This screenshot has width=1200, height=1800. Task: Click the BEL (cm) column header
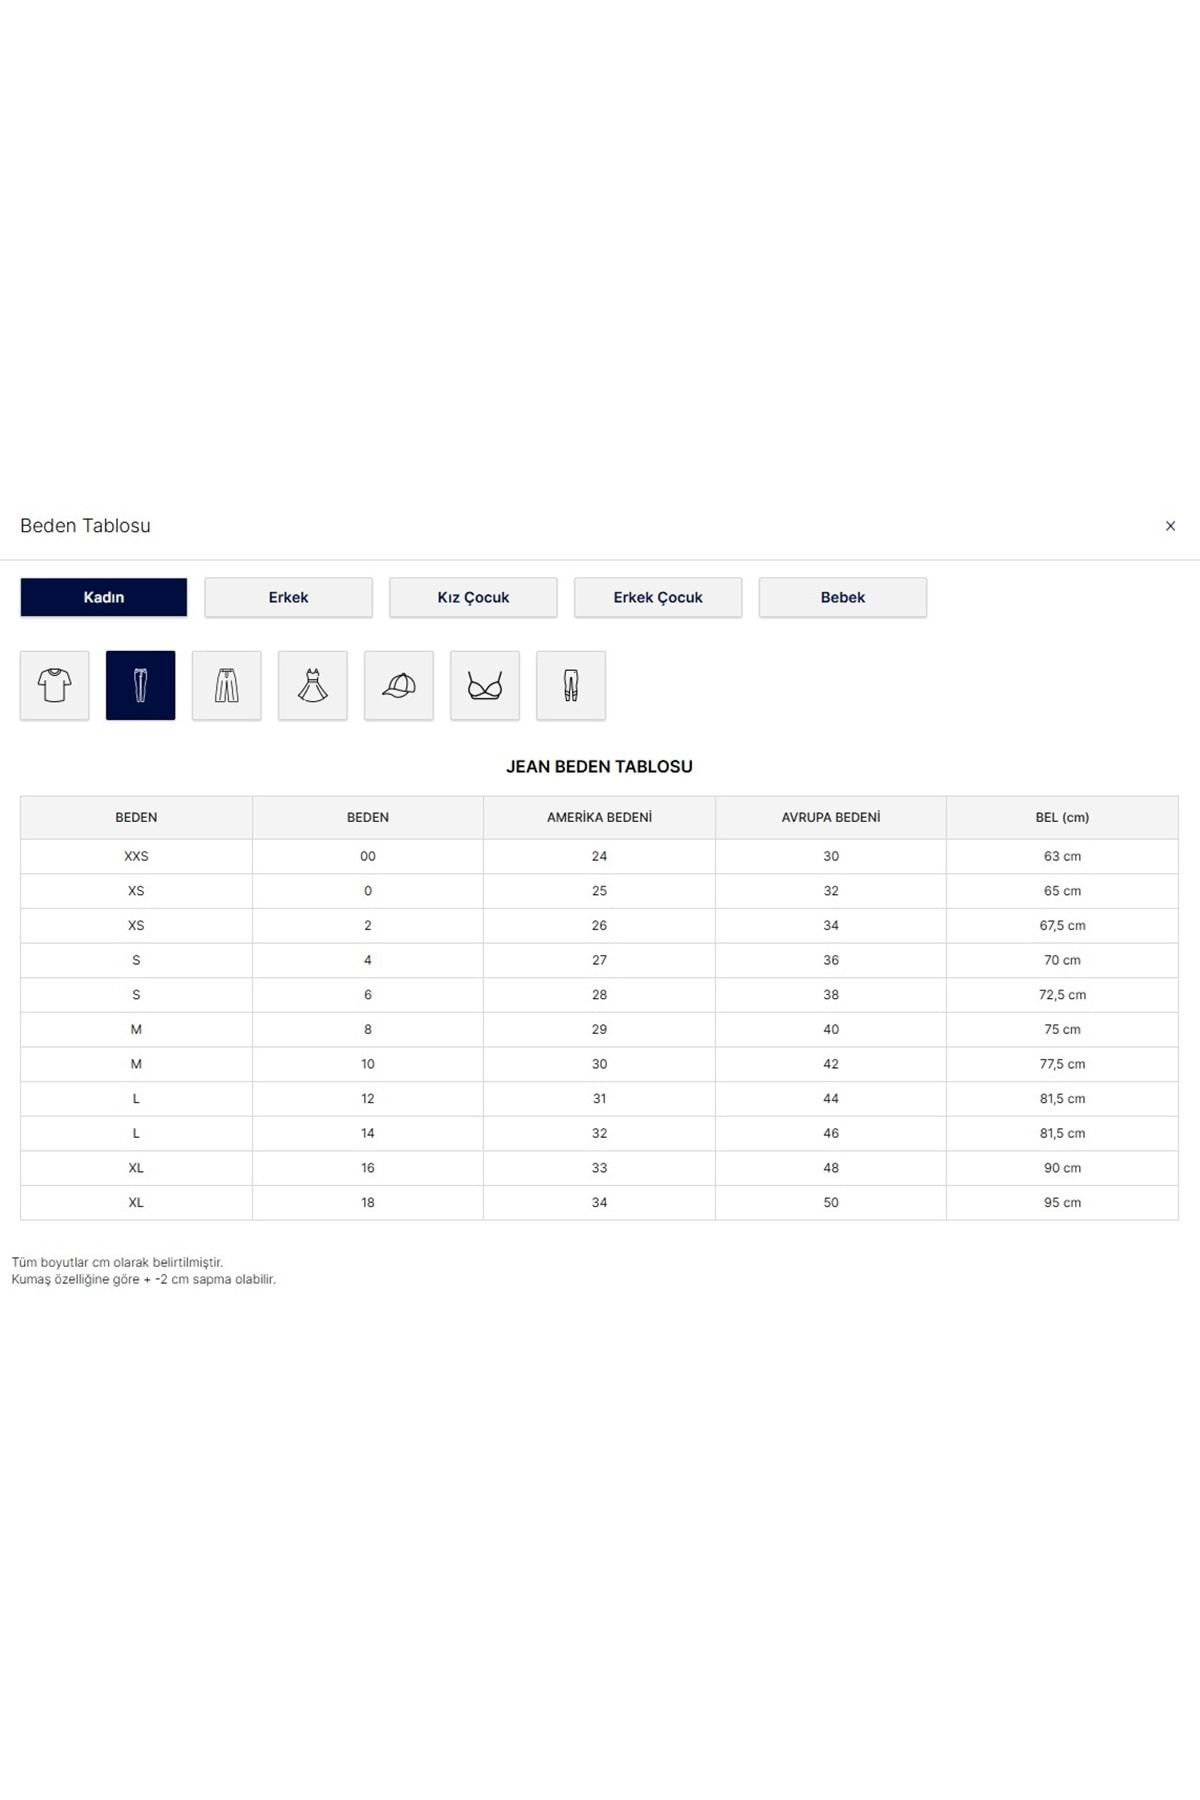point(1062,817)
